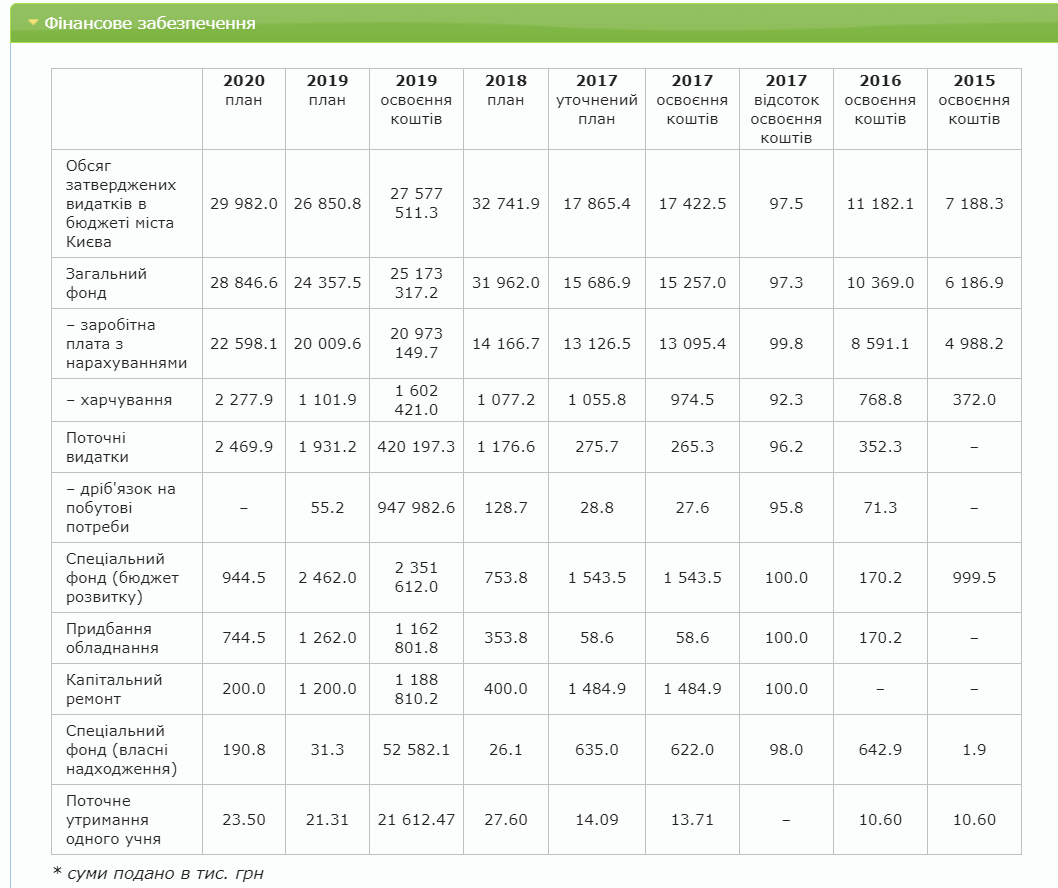Select the cell with value 7 188.3
The height and width of the screenshot is (888, 1058).
pyautogui.click(x=974, y=203)
